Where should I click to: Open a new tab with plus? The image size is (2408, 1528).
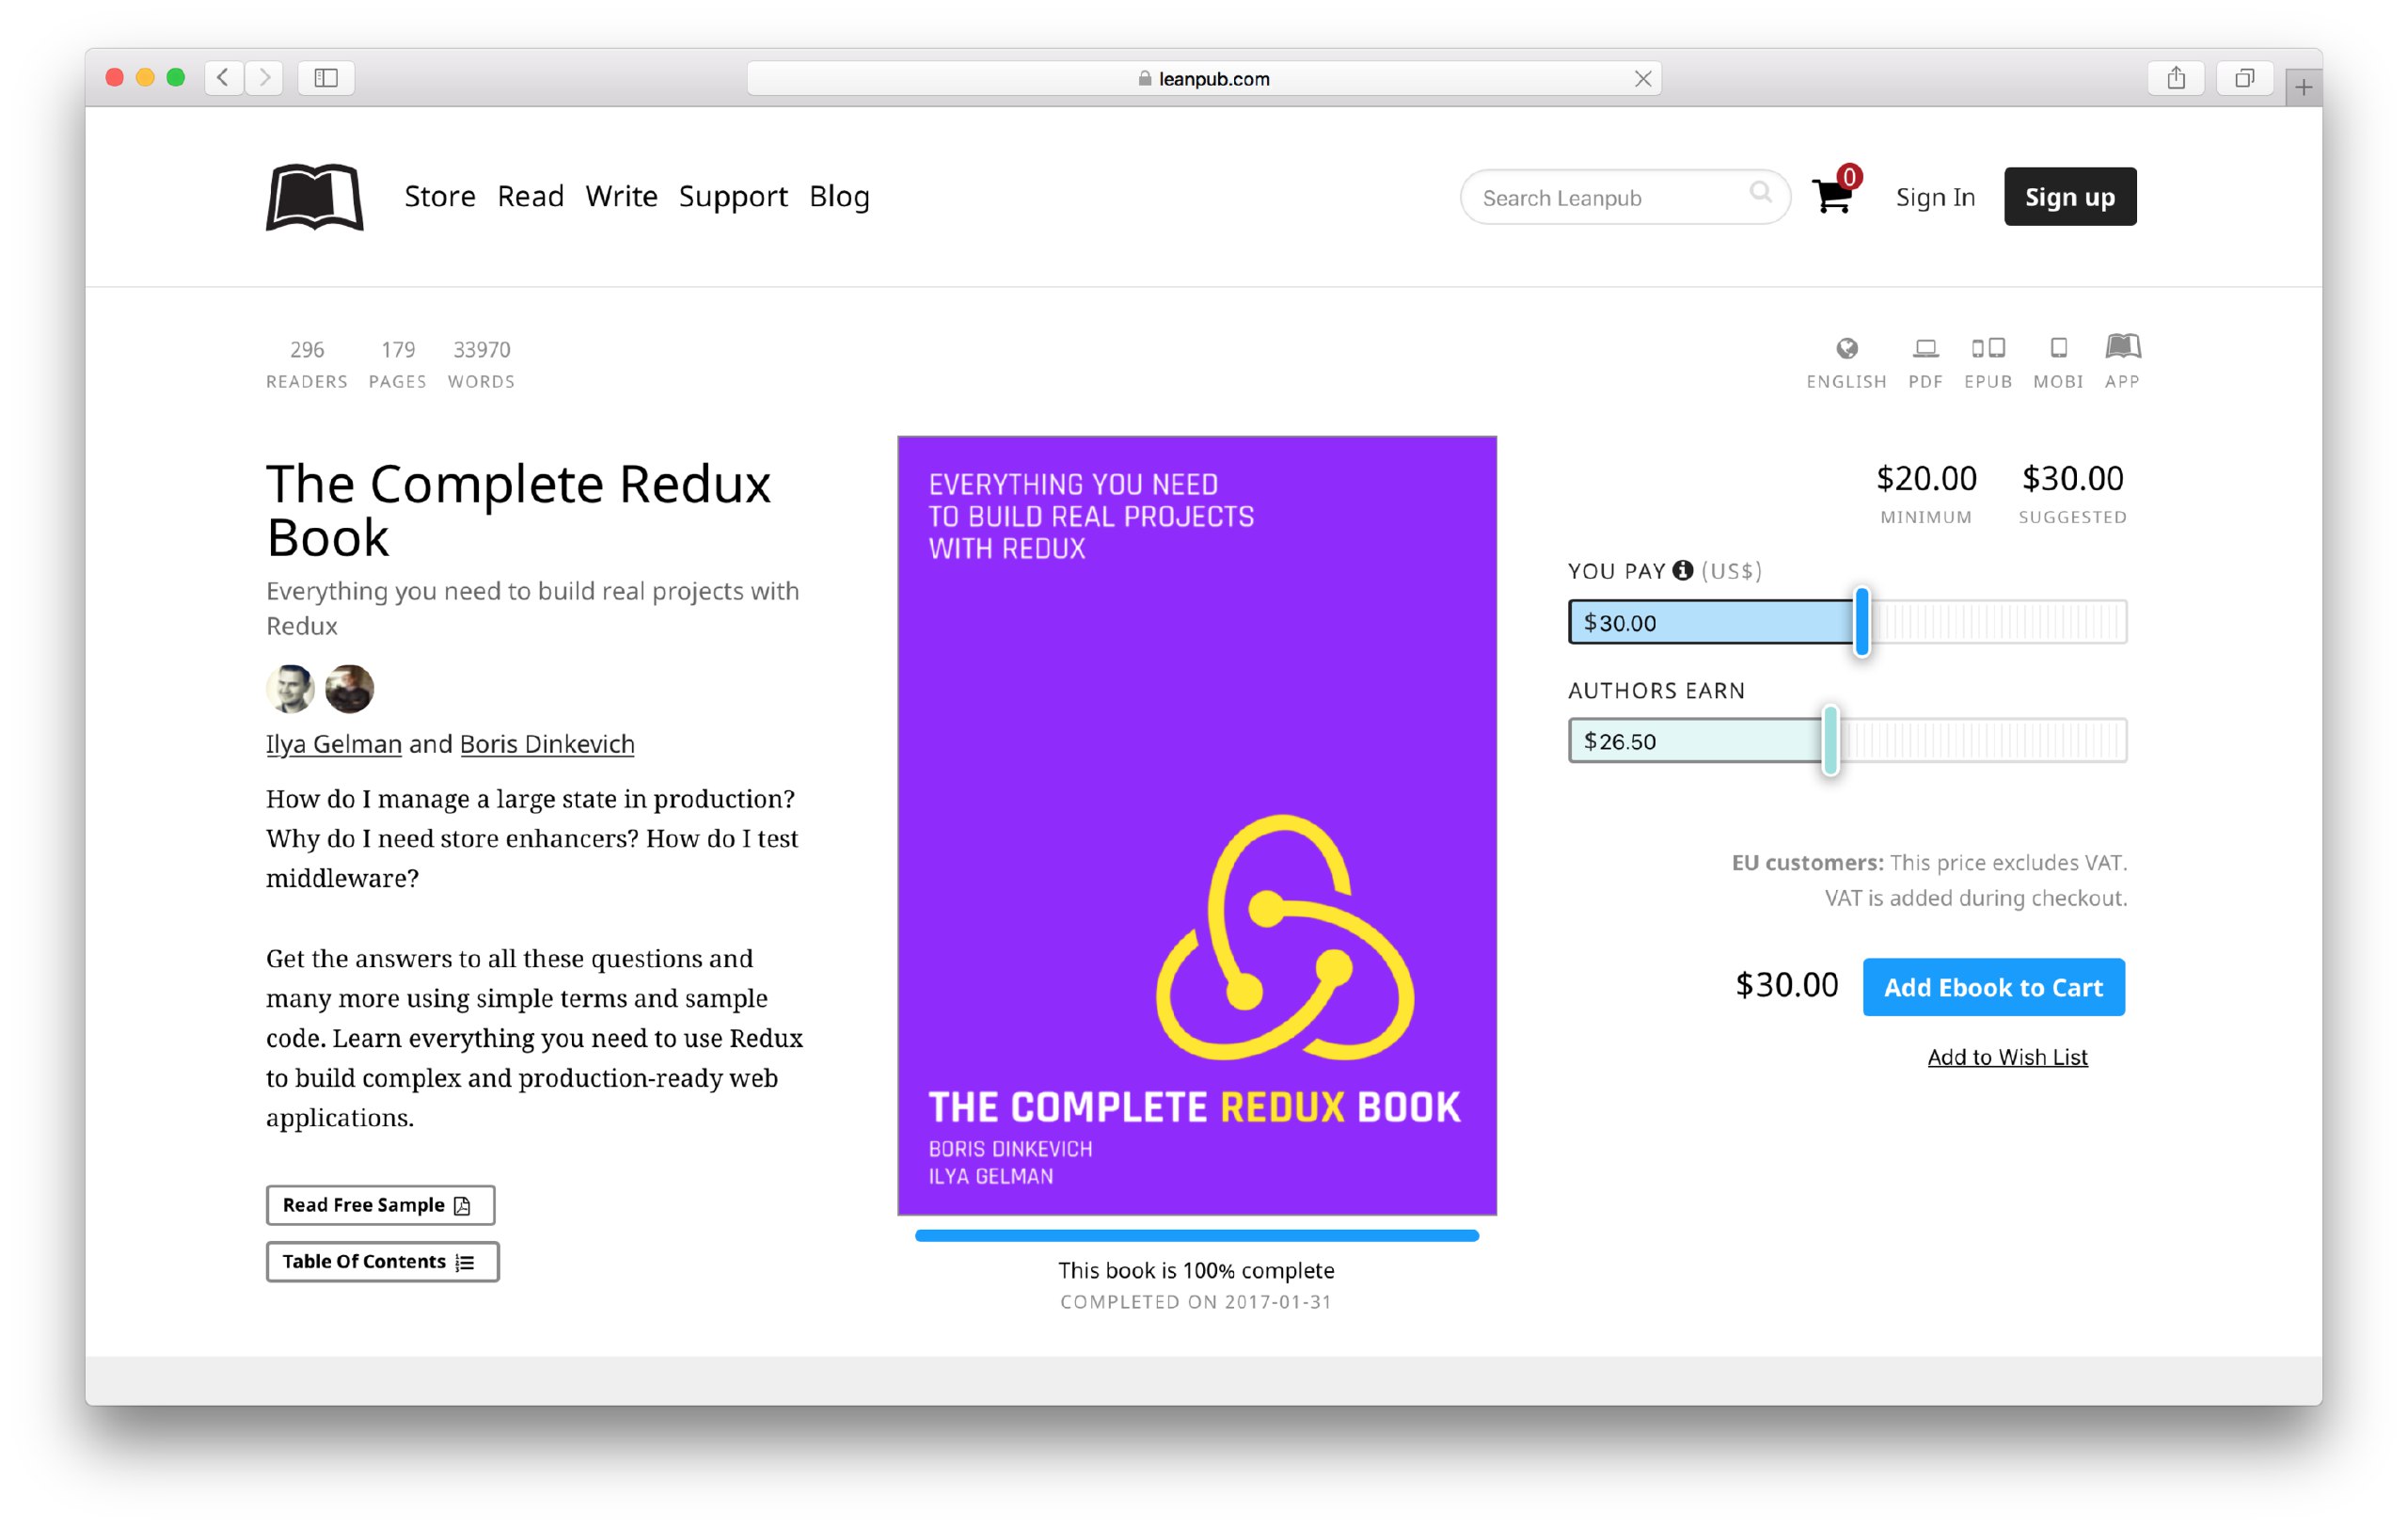point(2303,88)
